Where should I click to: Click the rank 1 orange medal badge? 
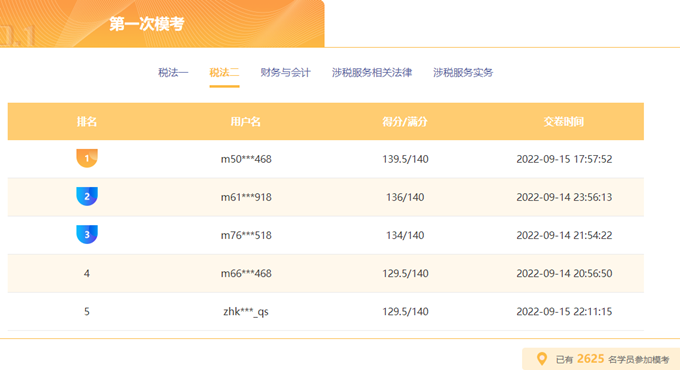point(87,158)
